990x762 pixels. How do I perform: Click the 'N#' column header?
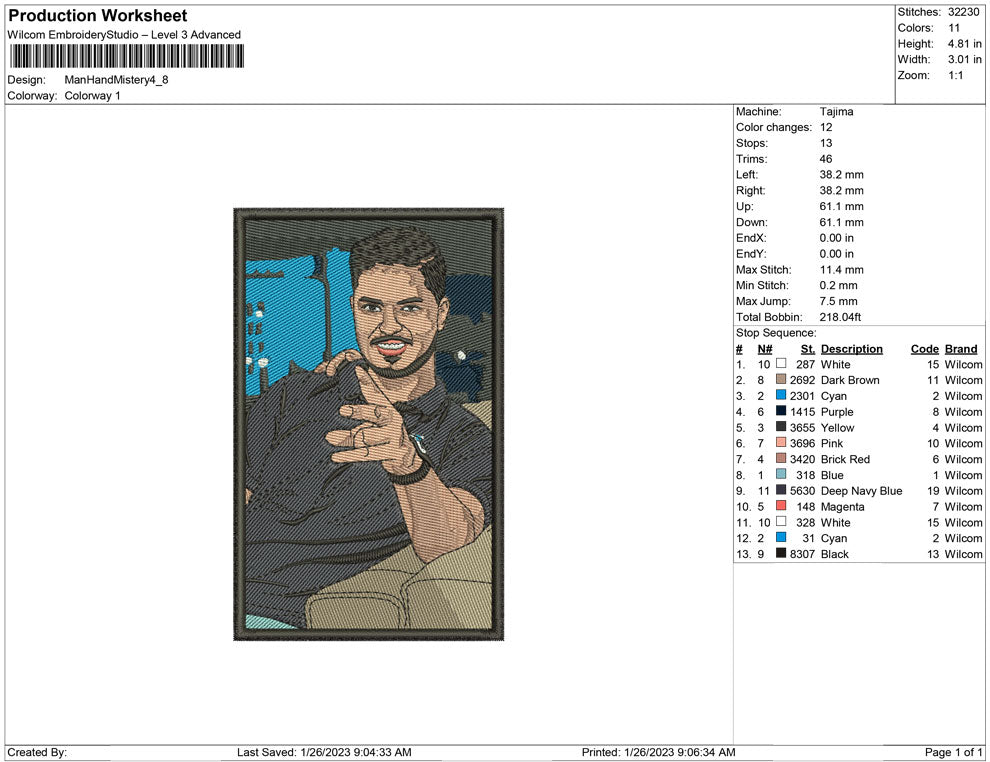765,349
